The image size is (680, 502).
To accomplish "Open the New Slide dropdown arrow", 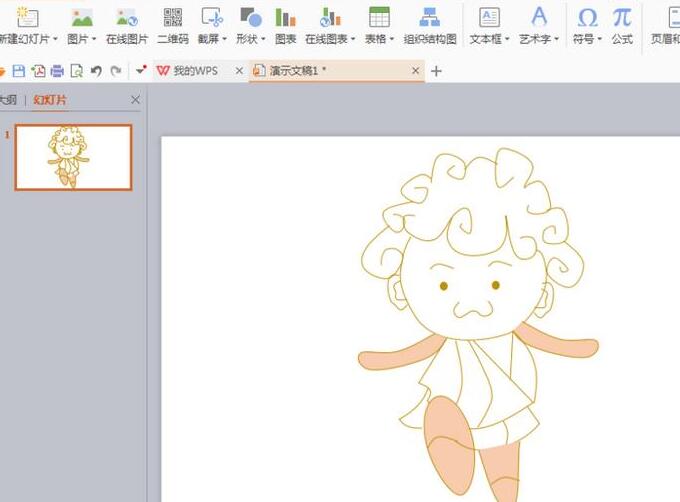I will tap(55, 39).
